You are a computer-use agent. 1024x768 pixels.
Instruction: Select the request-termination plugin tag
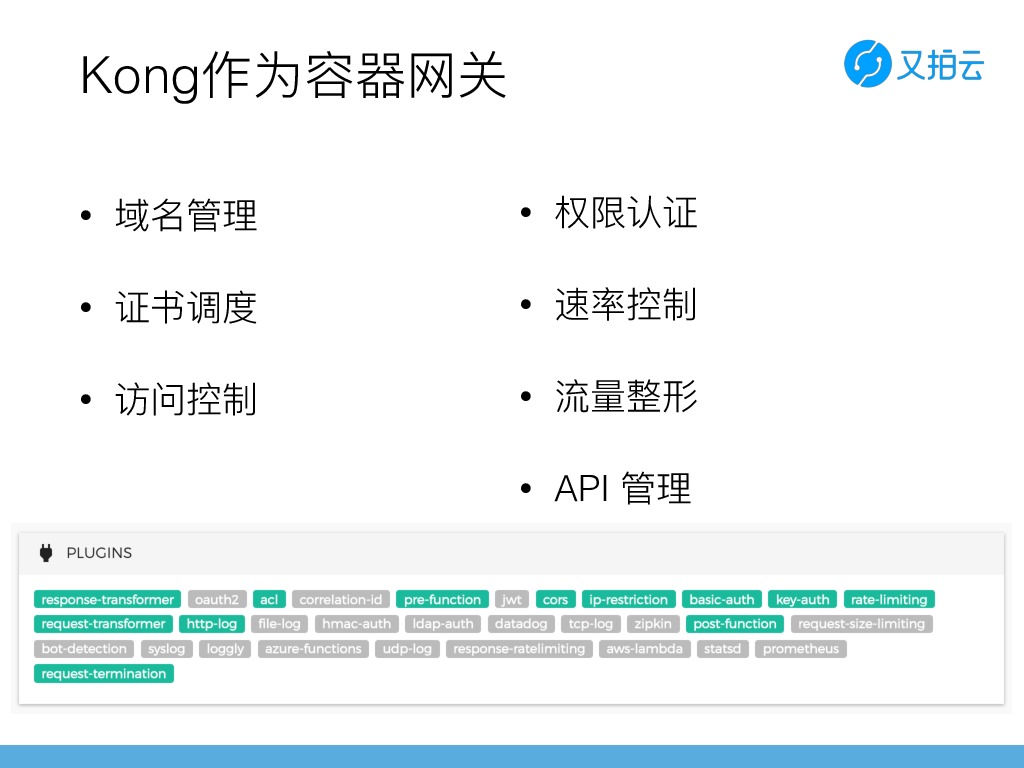(104, 673)
